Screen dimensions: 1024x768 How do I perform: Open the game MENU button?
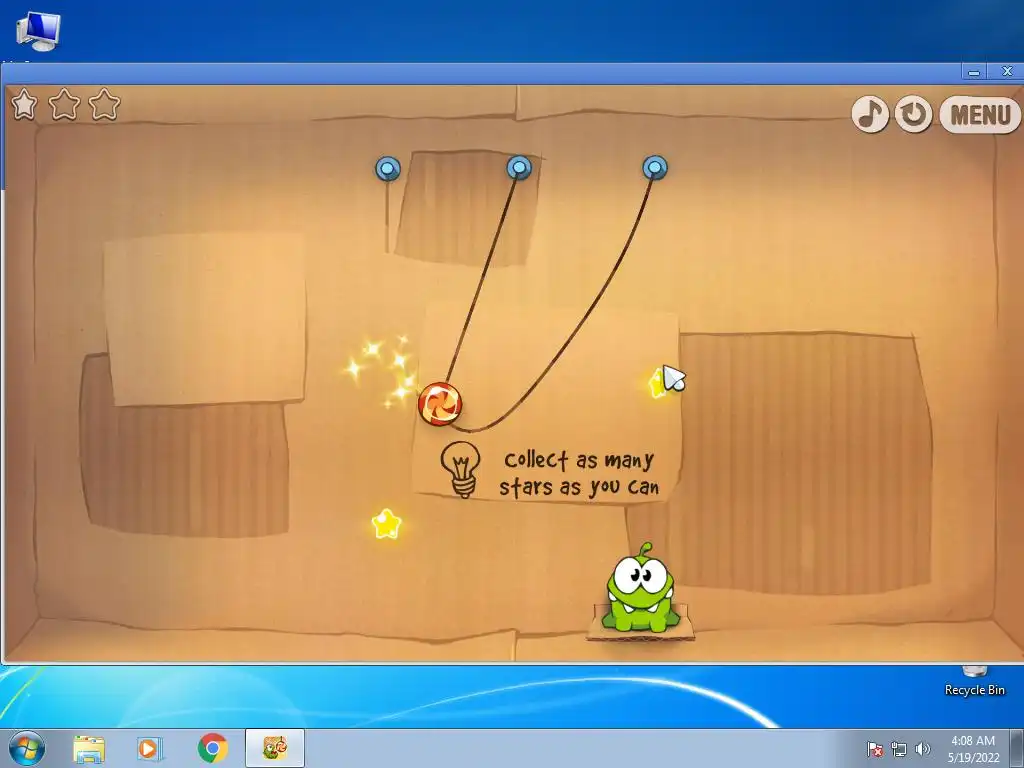[980, 115]
